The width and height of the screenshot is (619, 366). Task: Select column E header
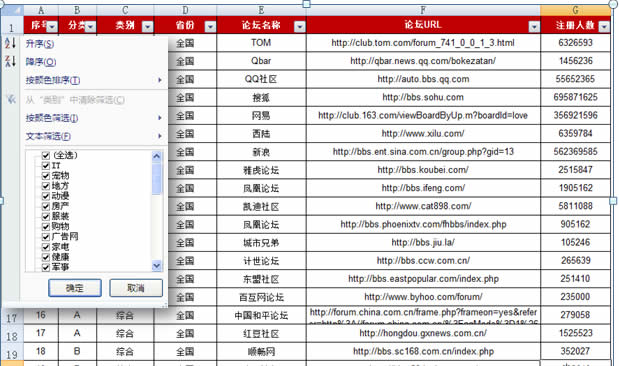pos(261,10)
